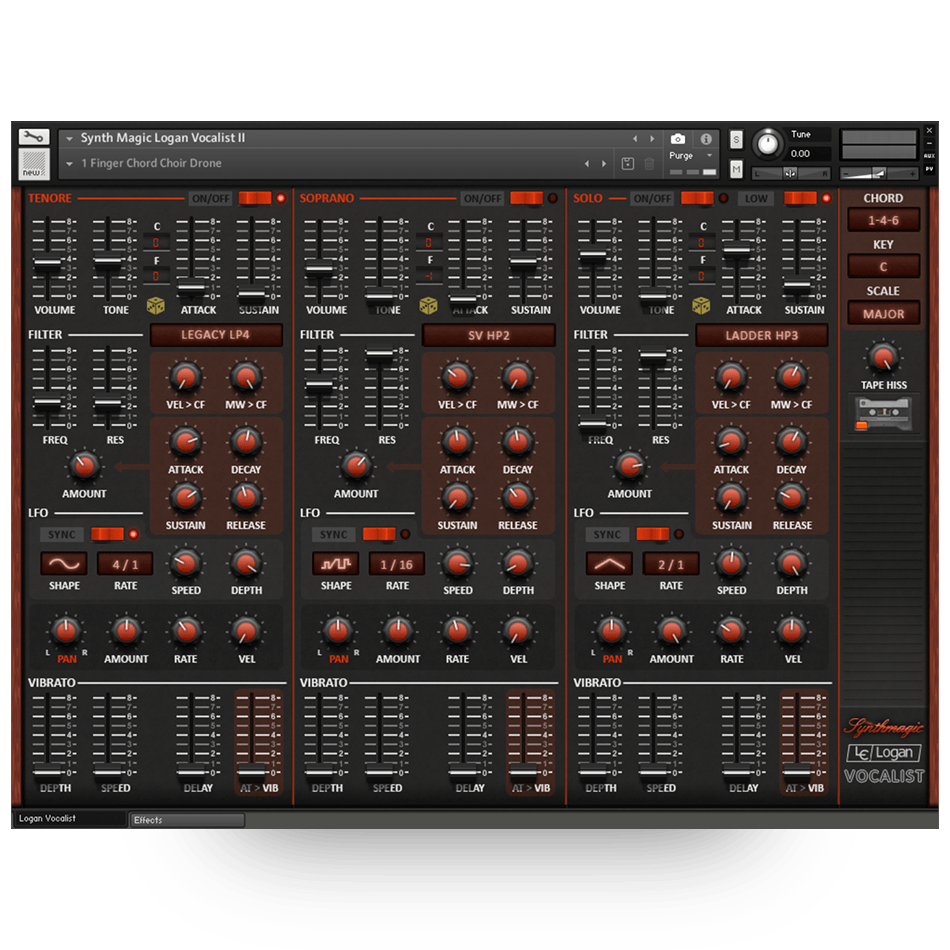The height and width of the screenshot is (950, 950).
Task: Click the Tenore TONE slider
Action: pos(108,262)
